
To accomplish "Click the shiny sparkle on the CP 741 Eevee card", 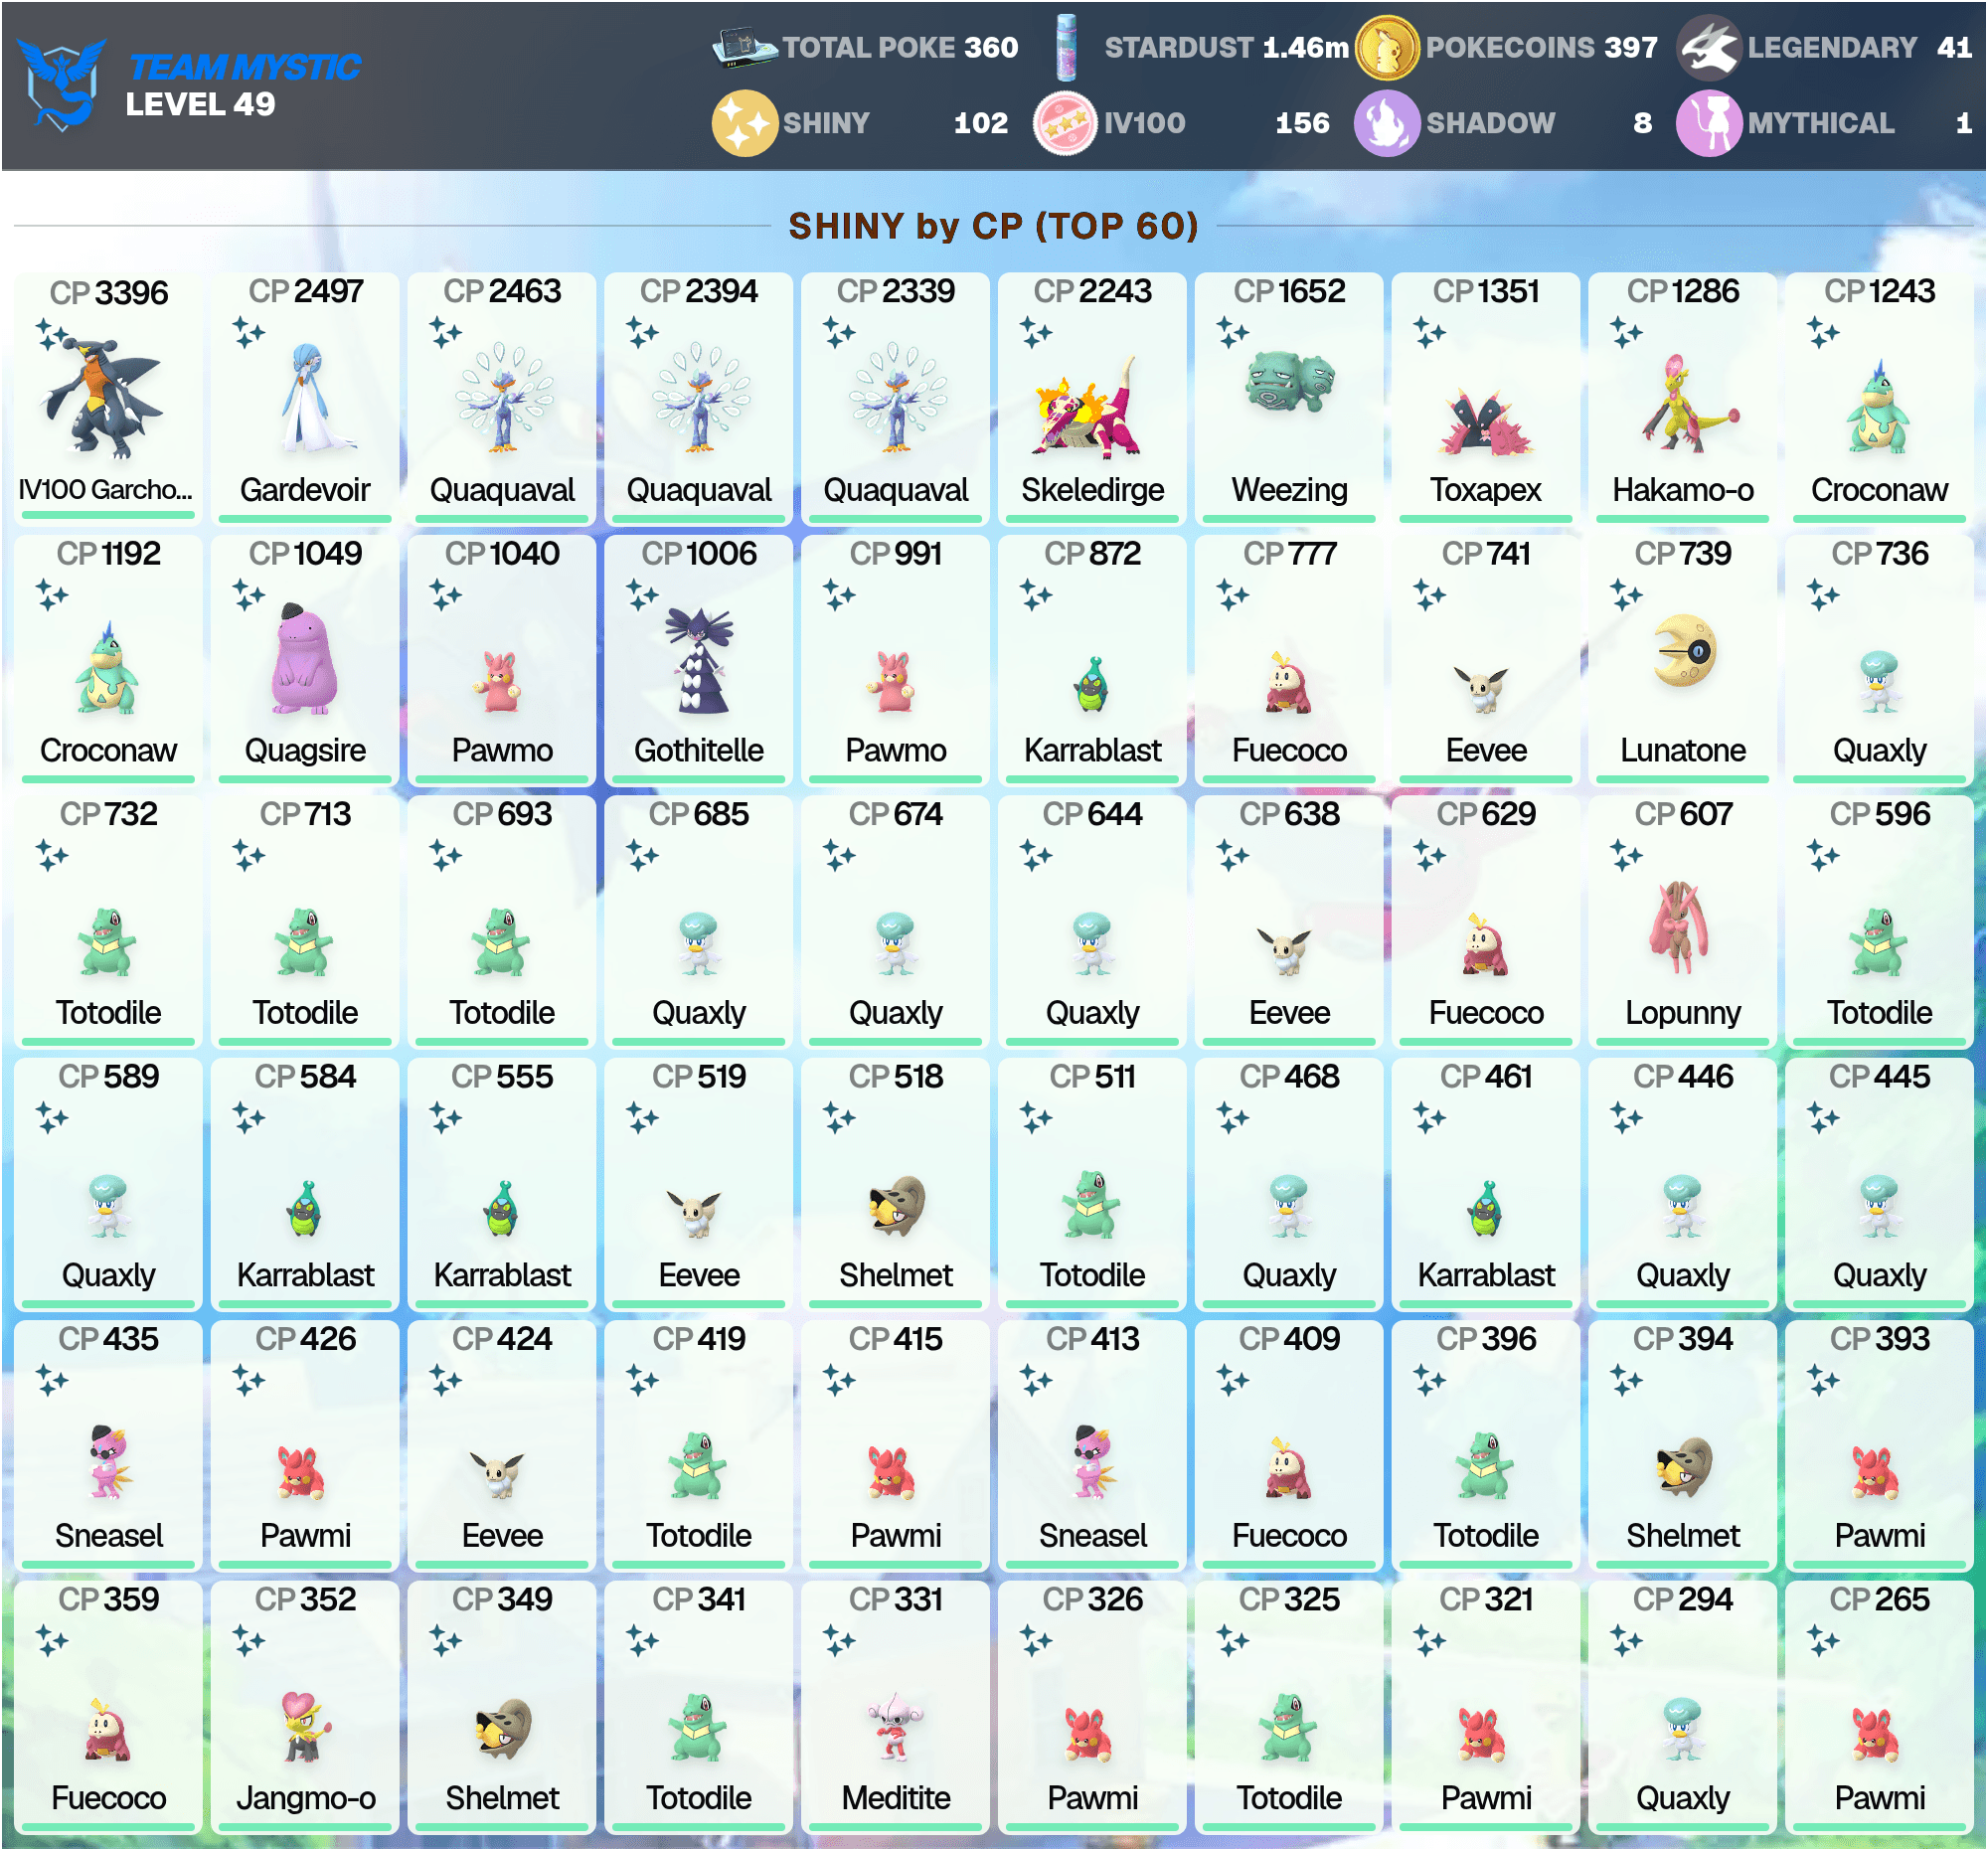I will point(1430,594).
